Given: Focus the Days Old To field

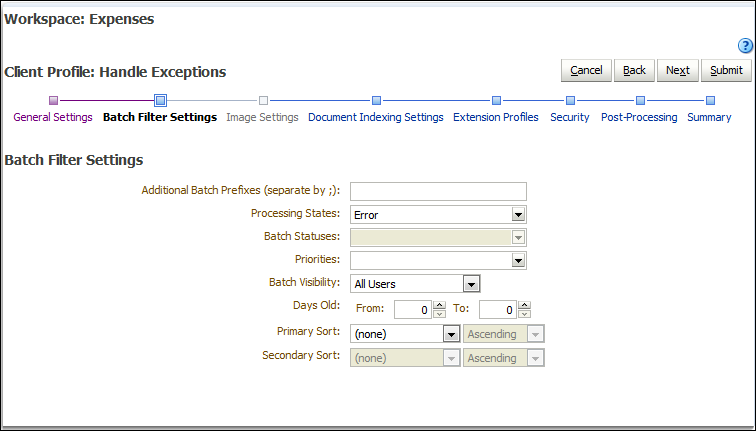Looking at the screenshot, I should (498, 310).
